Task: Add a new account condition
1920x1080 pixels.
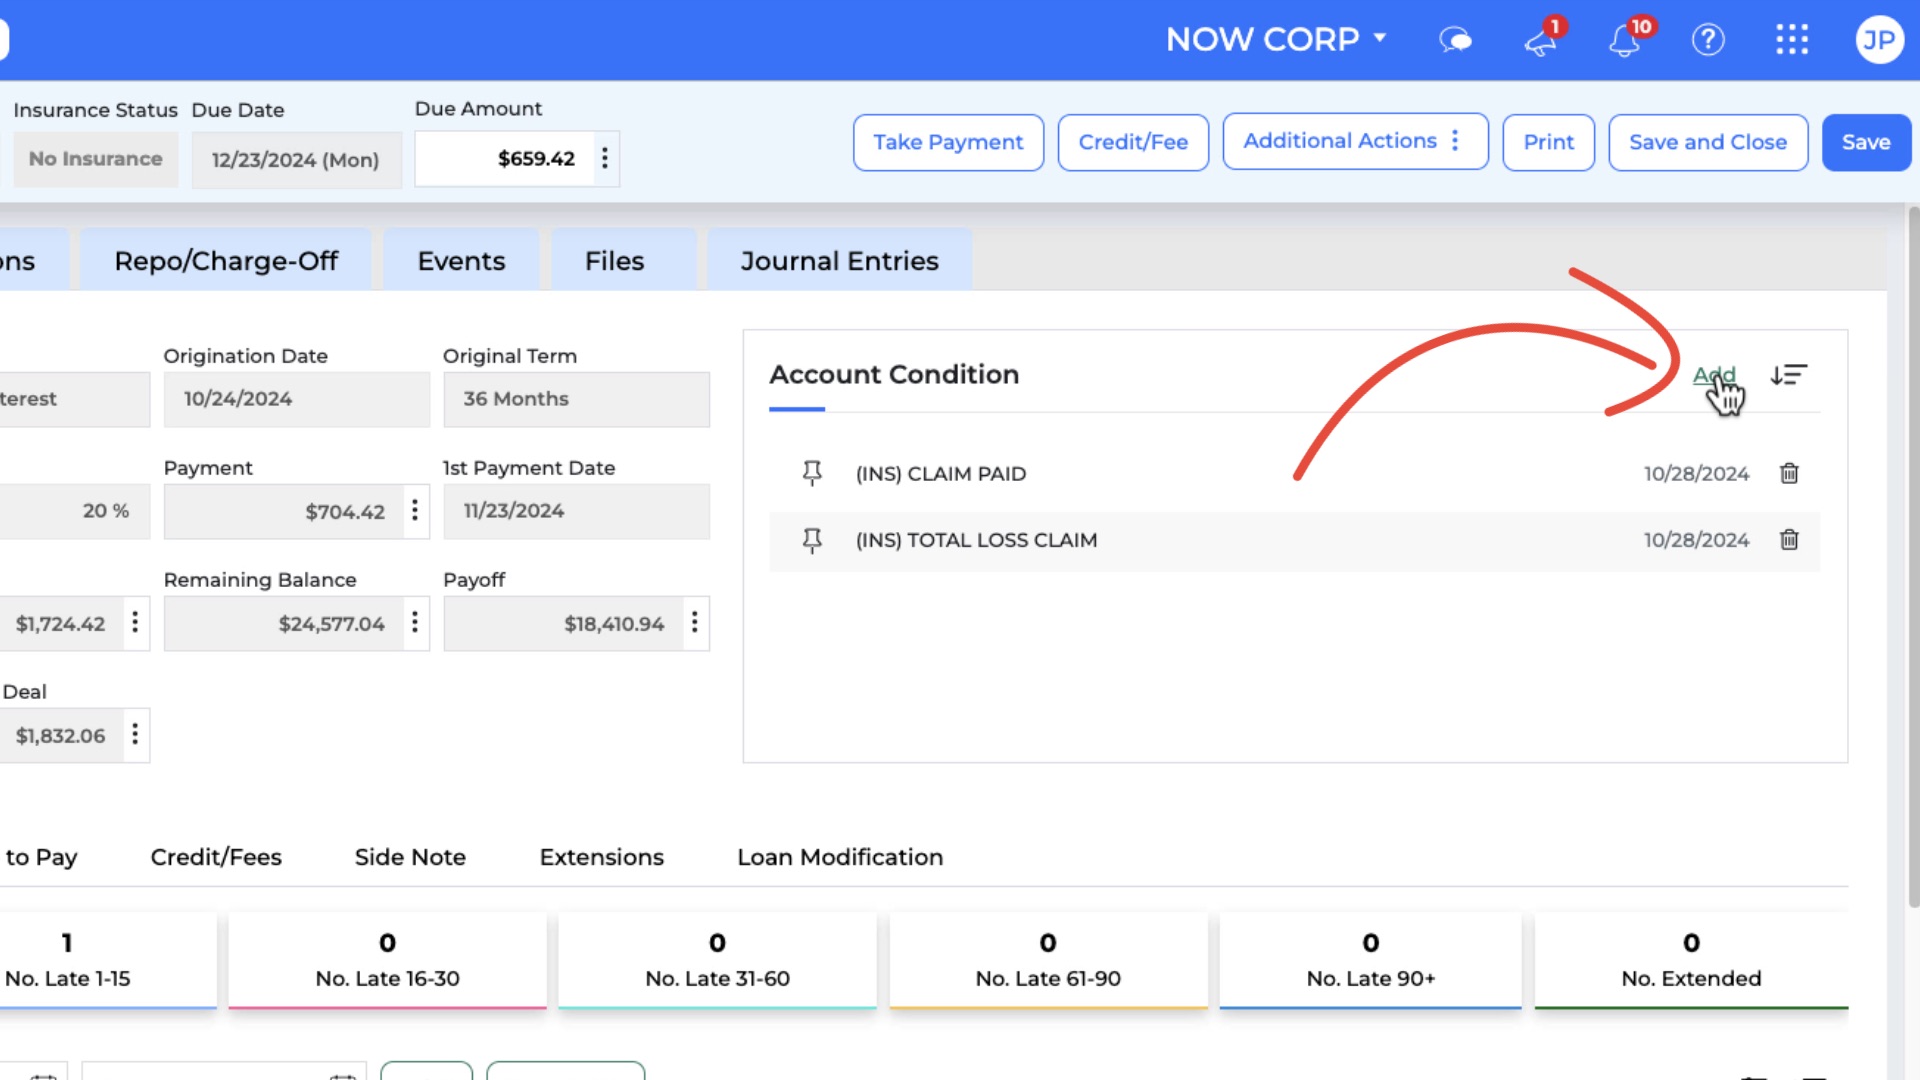Action: (x=1714, y=375)
